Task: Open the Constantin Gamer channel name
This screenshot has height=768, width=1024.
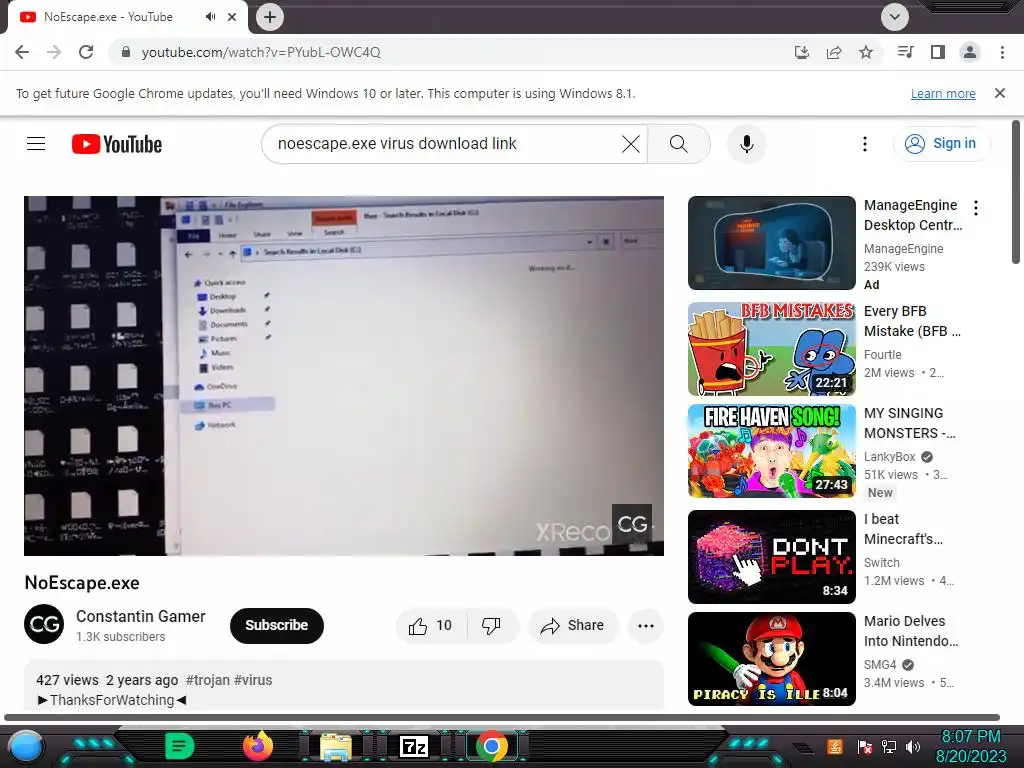Action: pyautogui.click(x=140, y=616)
